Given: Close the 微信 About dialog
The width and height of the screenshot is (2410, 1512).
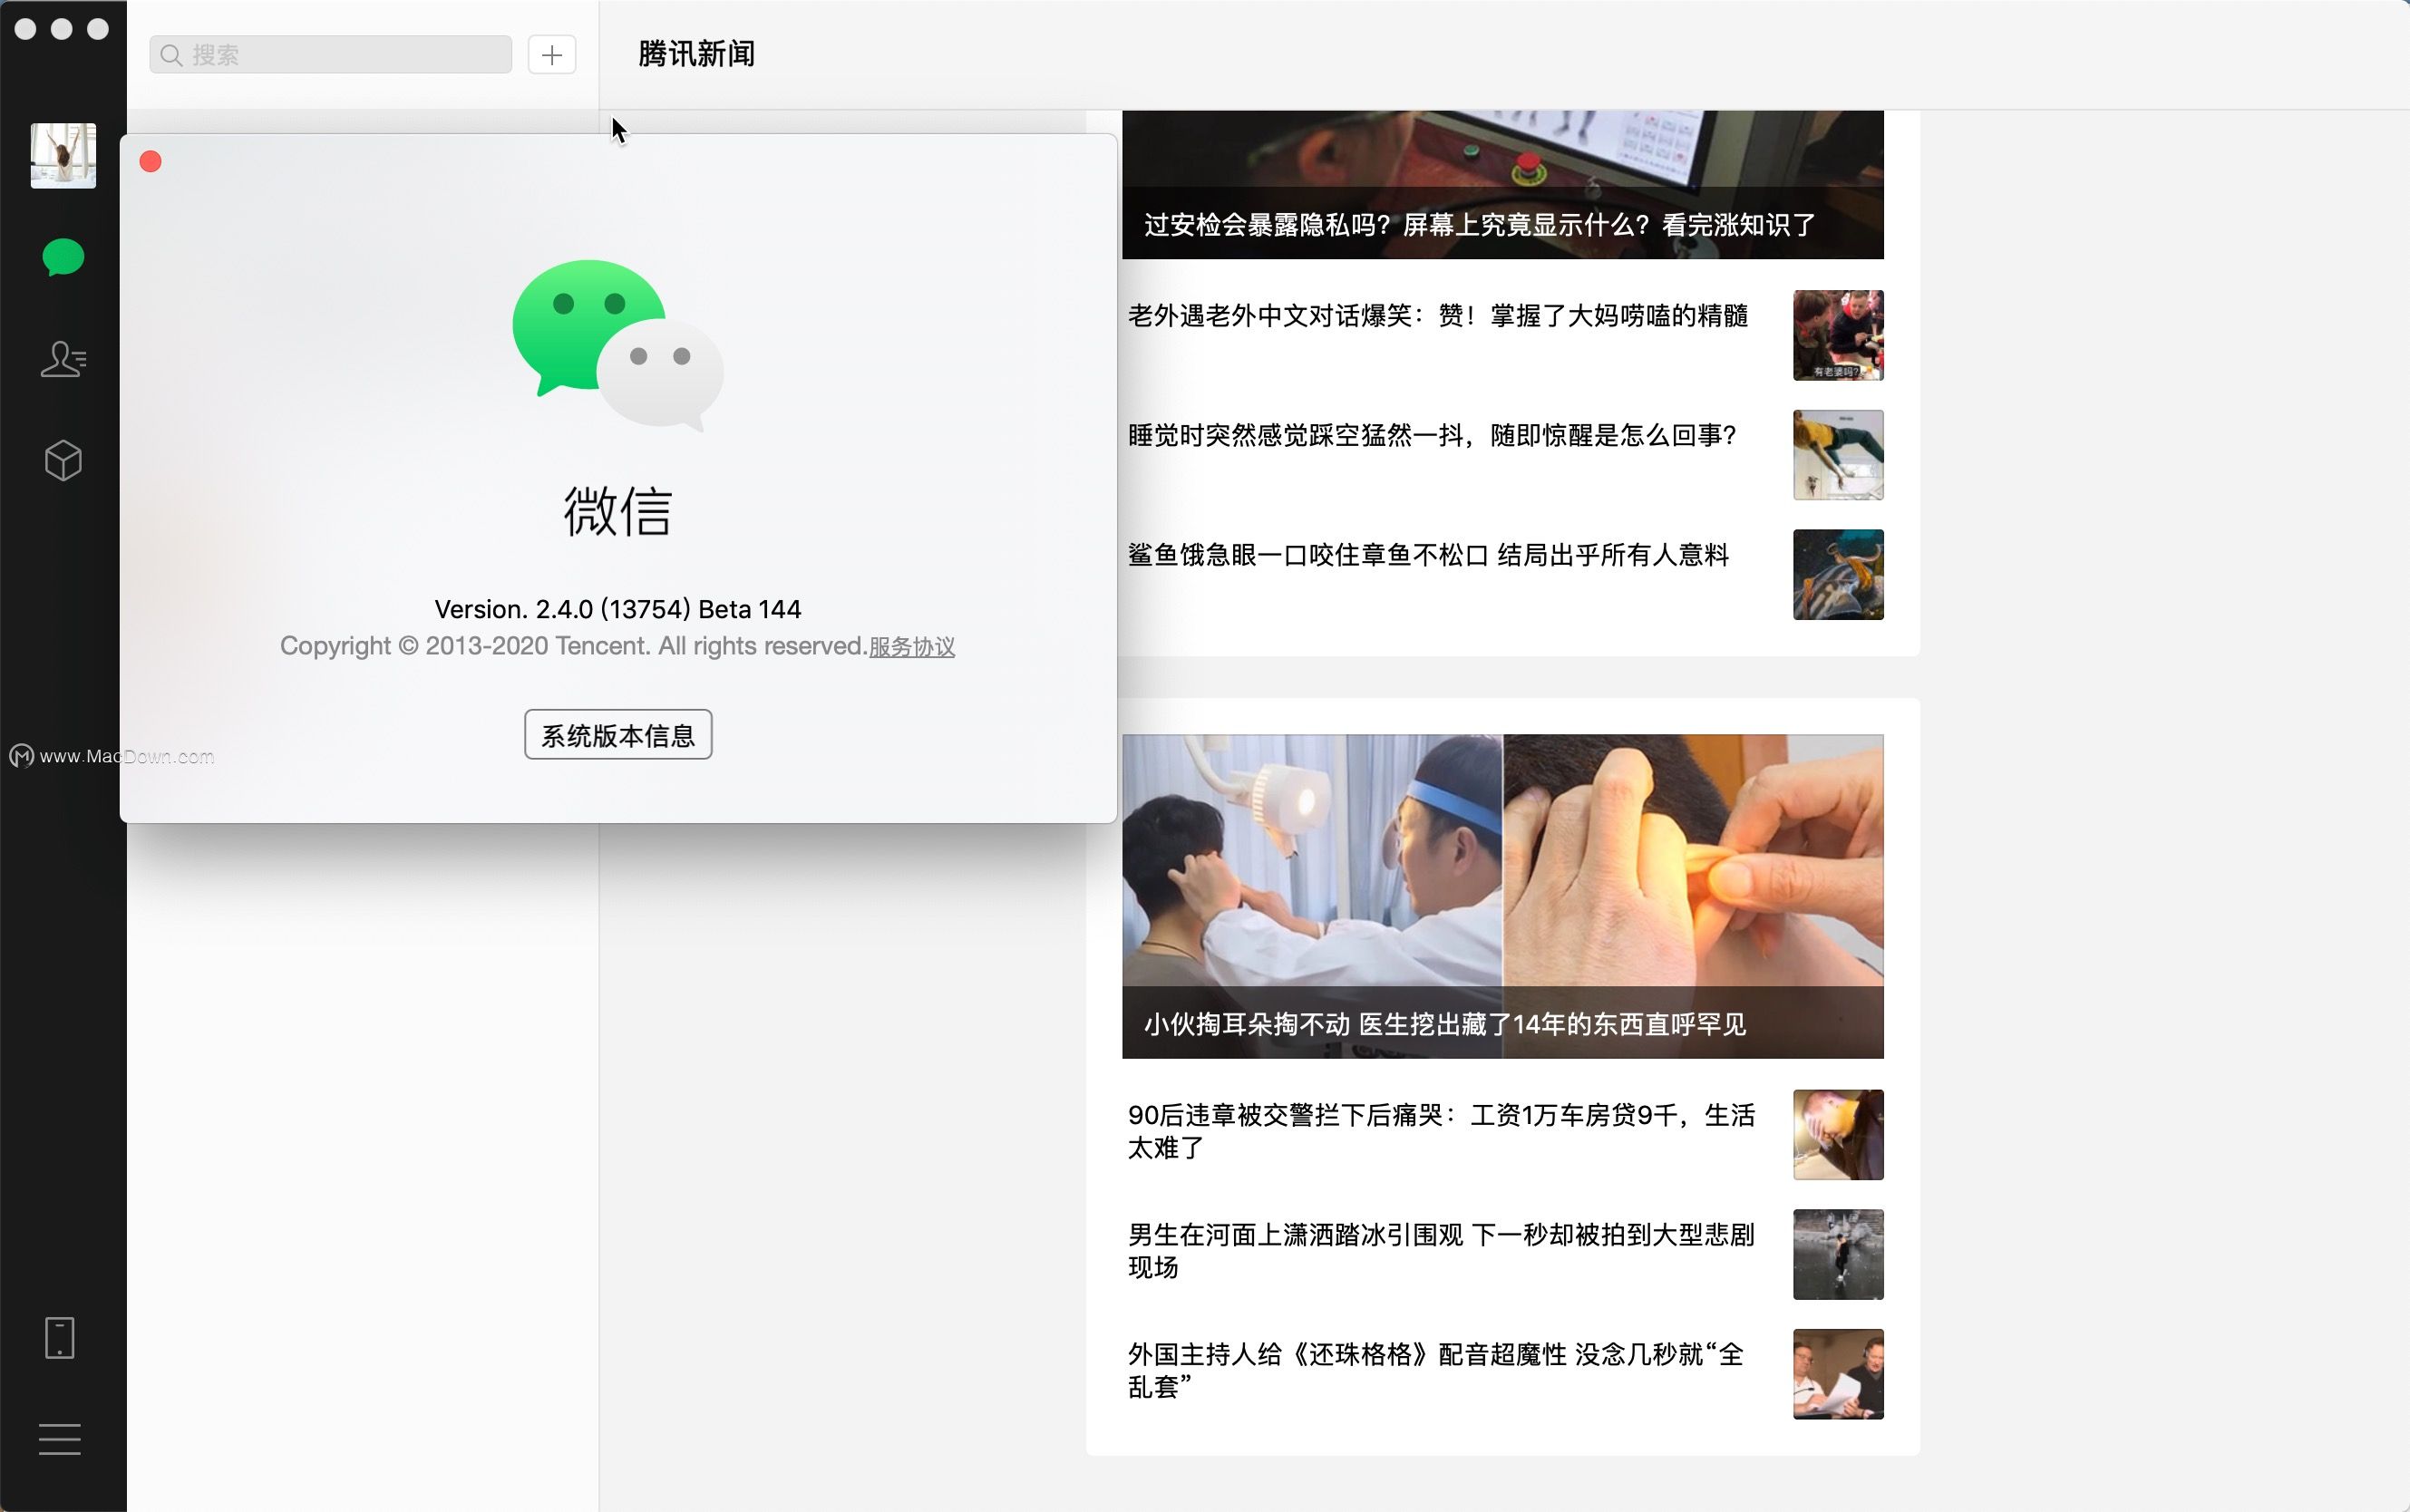Looking at the screenshot, I should 151,162.
